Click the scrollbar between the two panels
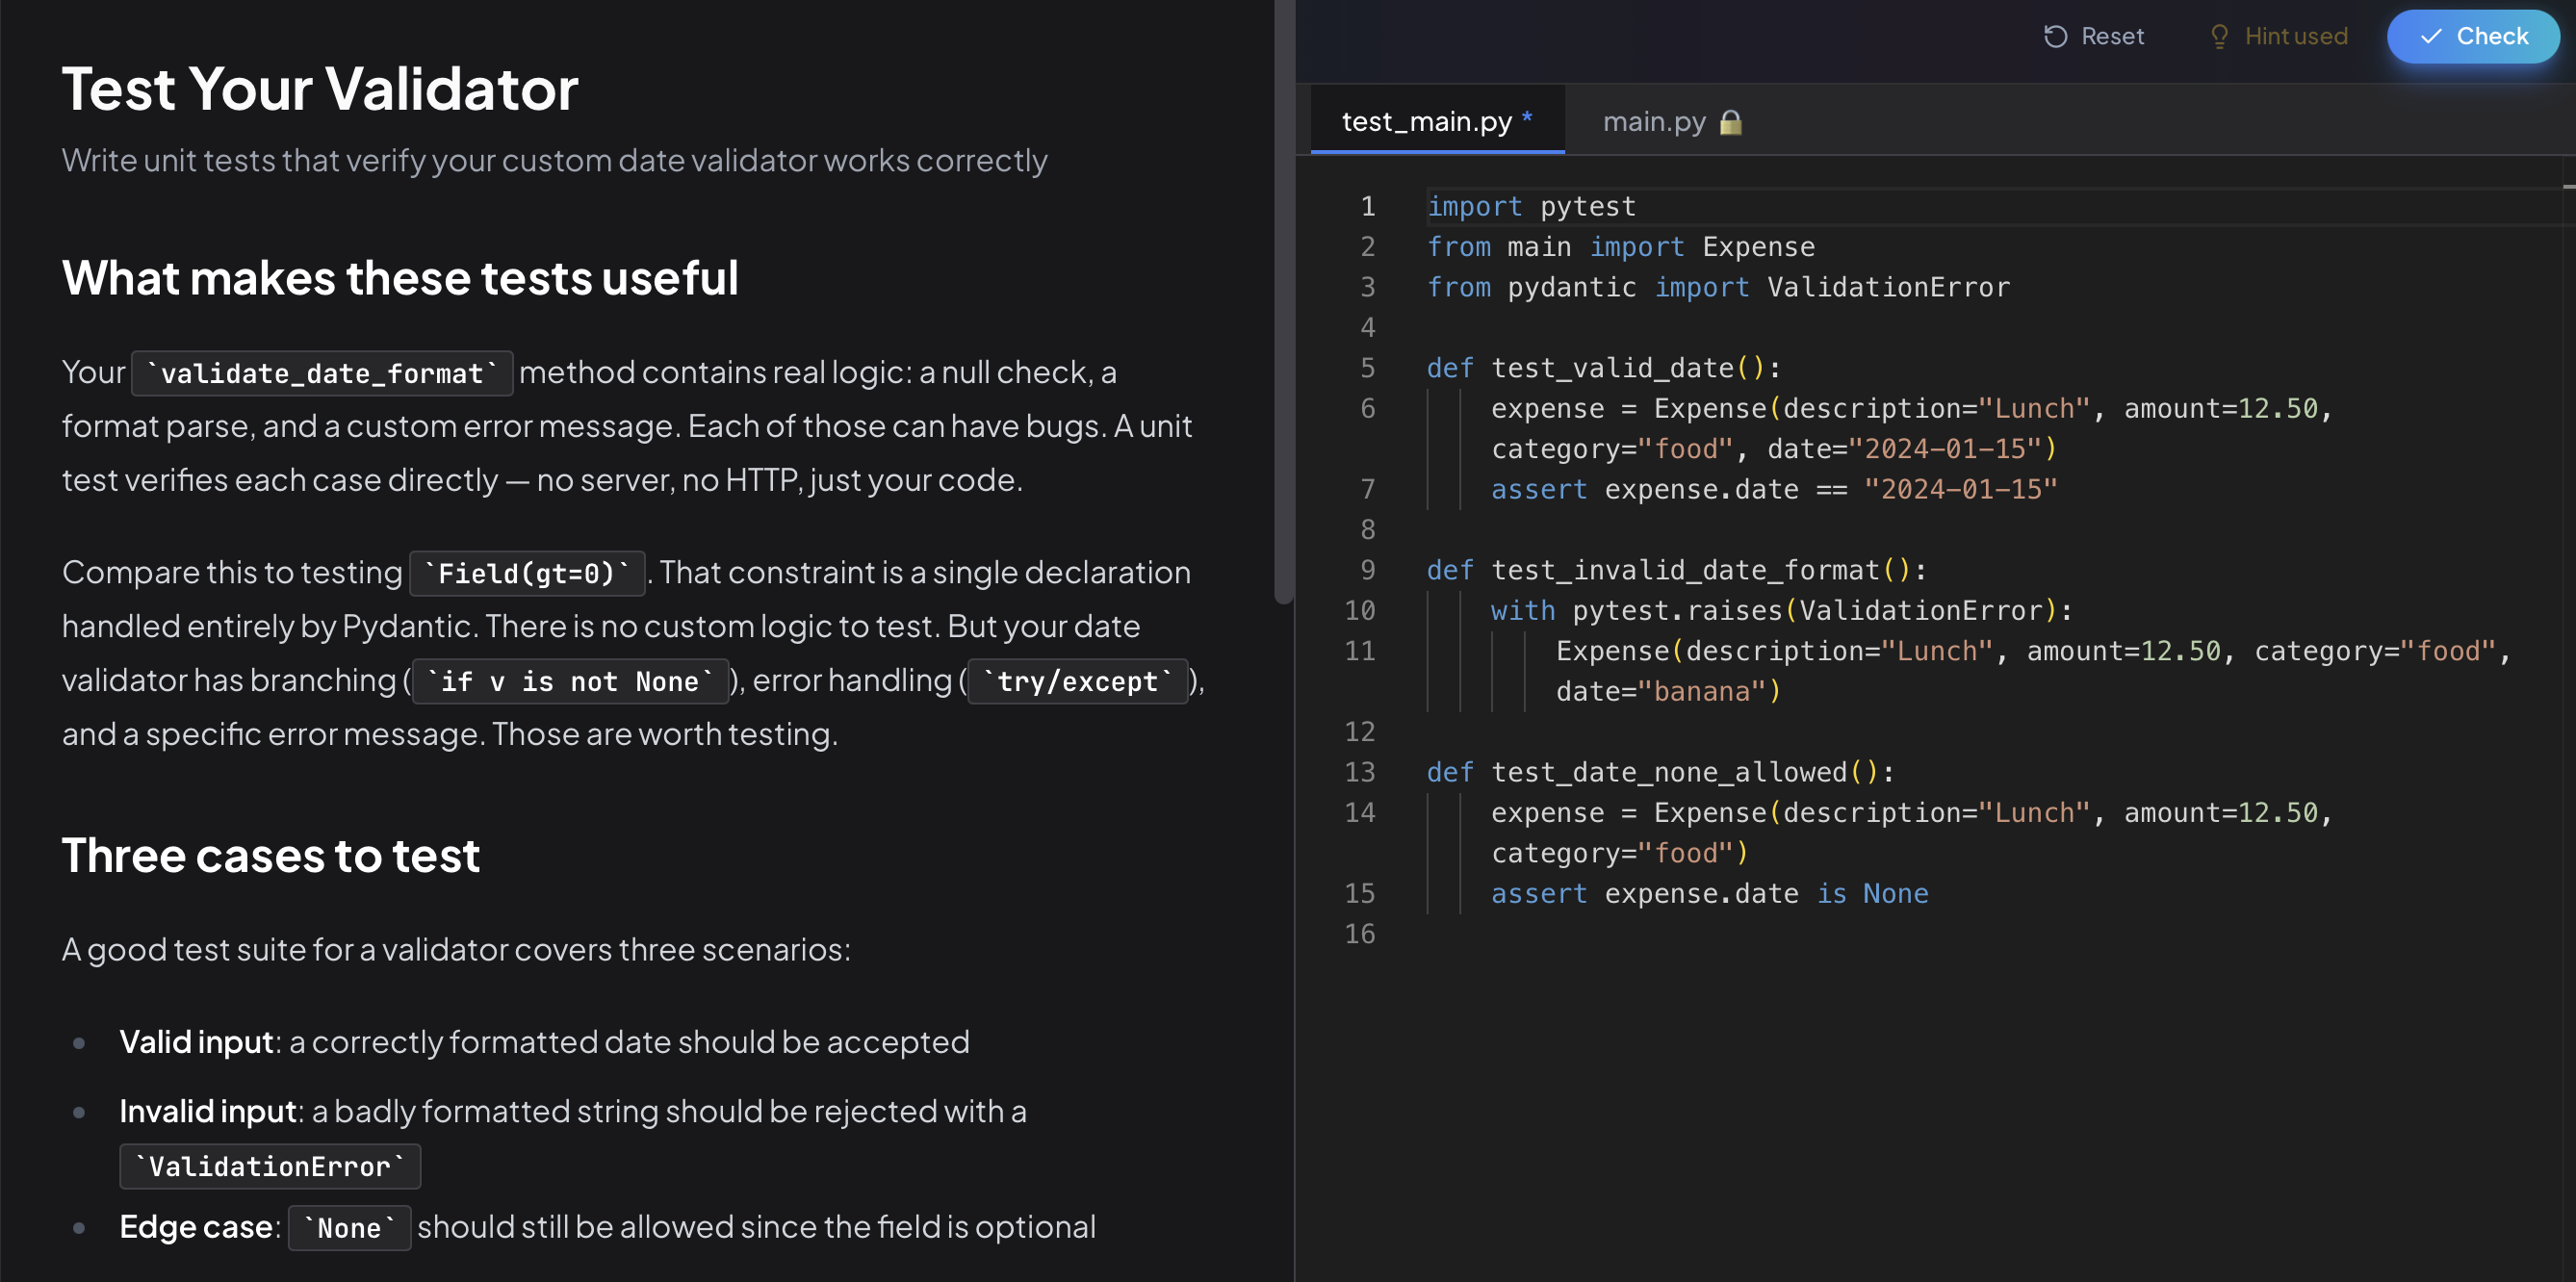Screen dimensions: 2576x1282 point(1284,300)
